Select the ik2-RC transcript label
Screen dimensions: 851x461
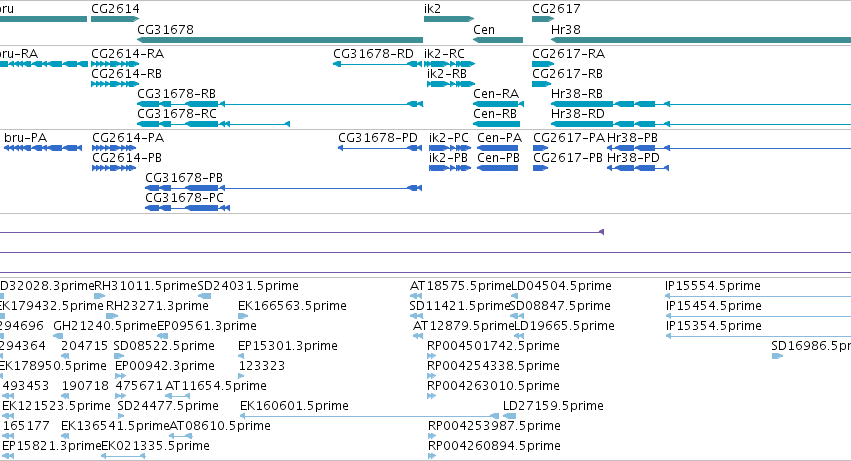point(444,53)
